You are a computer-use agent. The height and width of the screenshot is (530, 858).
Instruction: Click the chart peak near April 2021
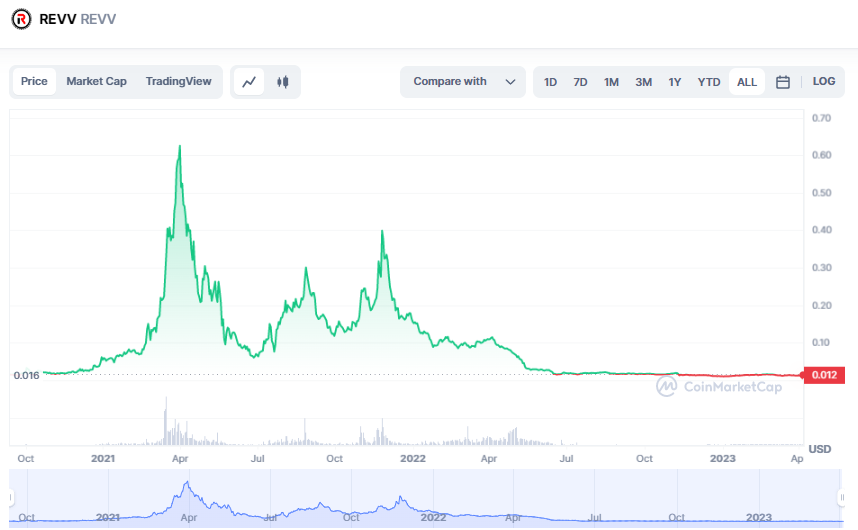click(179, 147)
